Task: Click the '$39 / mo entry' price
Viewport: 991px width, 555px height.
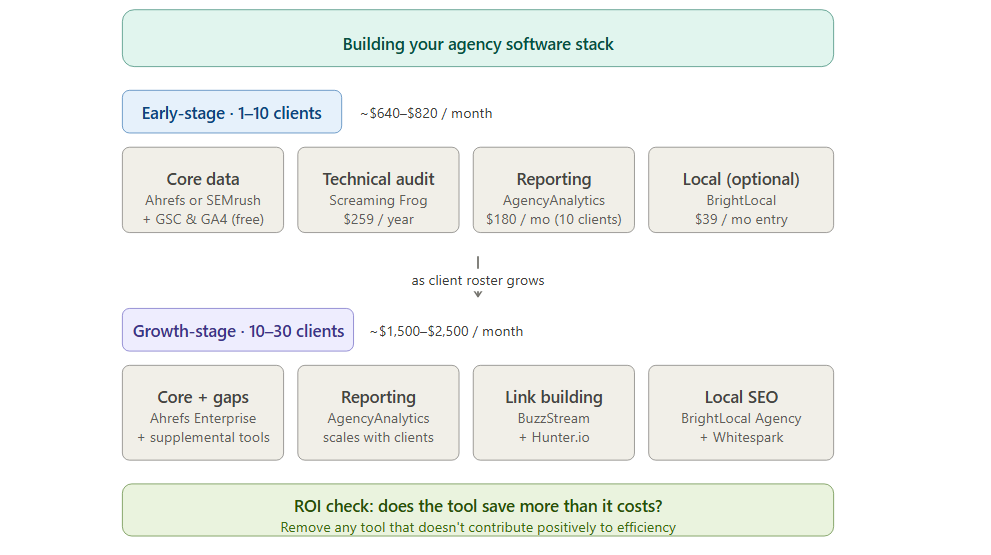Action: tap(741, 219)
